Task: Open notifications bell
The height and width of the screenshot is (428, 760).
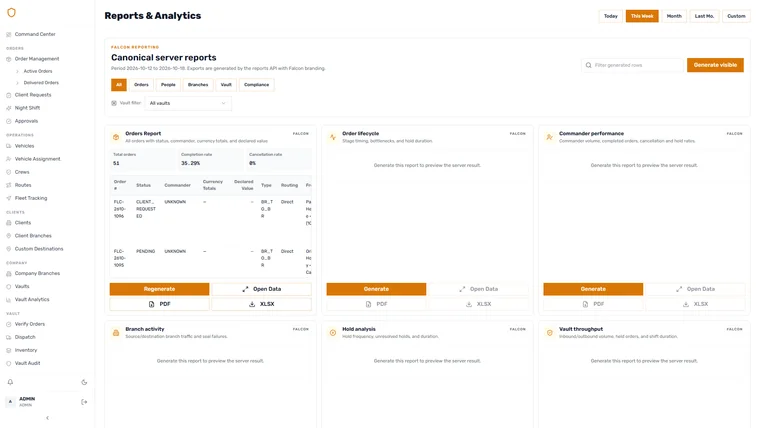Action: coord(10,382)
